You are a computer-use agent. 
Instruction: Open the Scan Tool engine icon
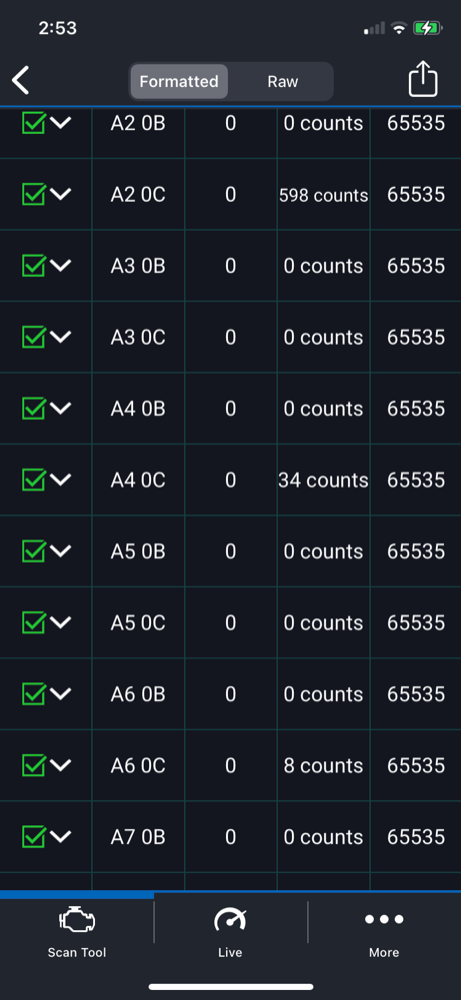point(77,919)
